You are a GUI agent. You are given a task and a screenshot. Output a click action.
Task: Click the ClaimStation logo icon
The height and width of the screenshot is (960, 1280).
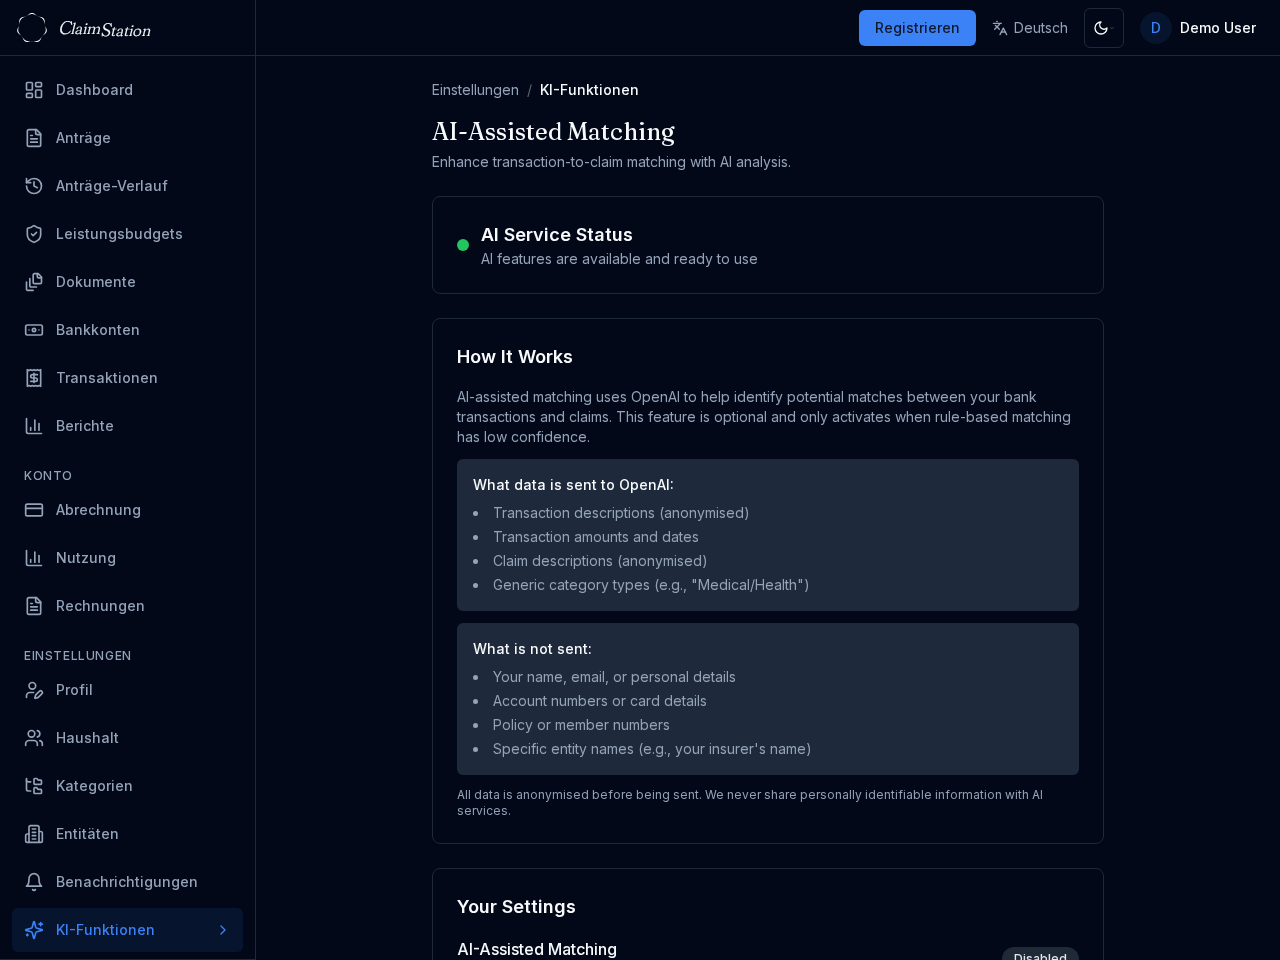click(x=32, y=28)
